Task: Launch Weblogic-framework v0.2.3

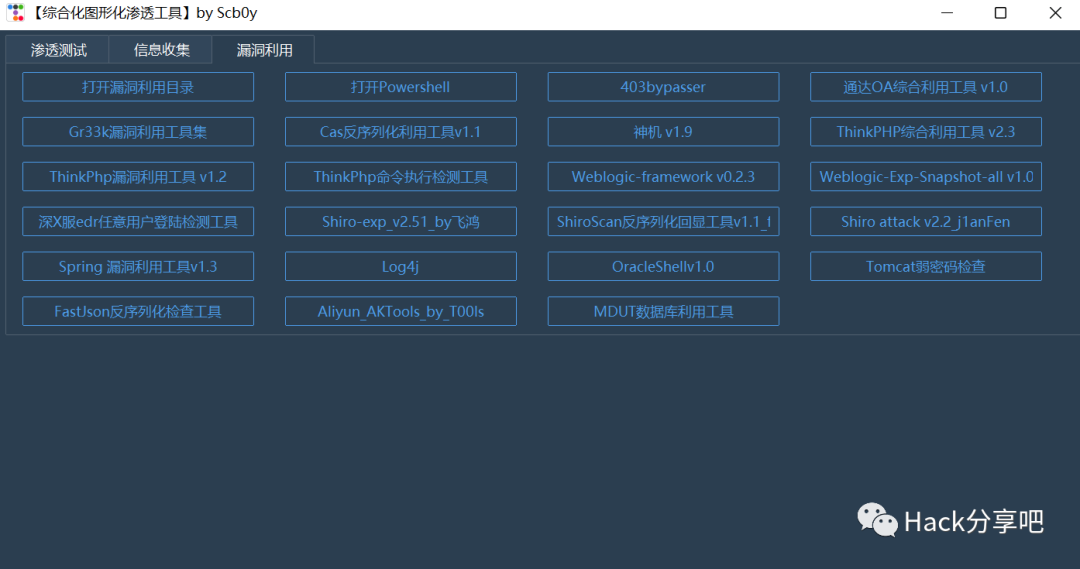Action: 663,176
